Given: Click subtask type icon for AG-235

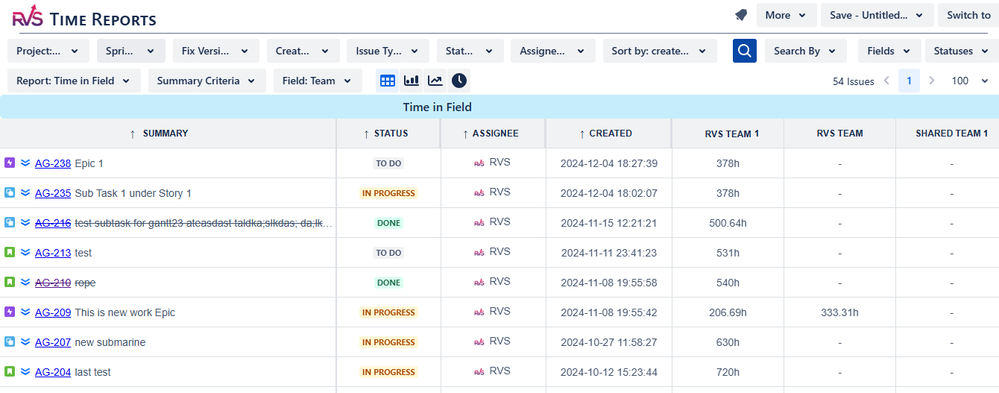Looking at the screenshot, I should (x=10, y=193).
